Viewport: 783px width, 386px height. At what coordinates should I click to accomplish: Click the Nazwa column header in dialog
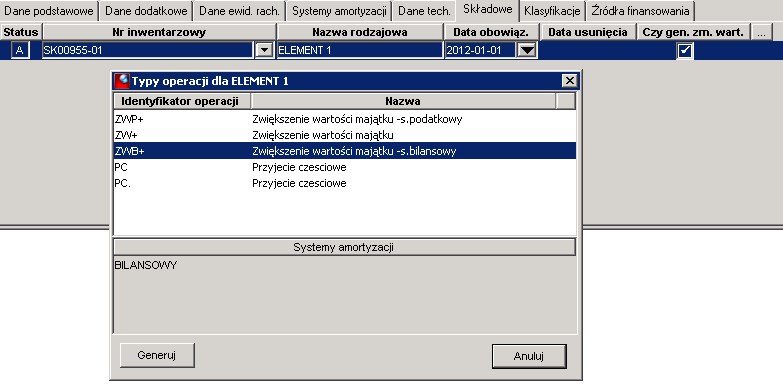403,101
